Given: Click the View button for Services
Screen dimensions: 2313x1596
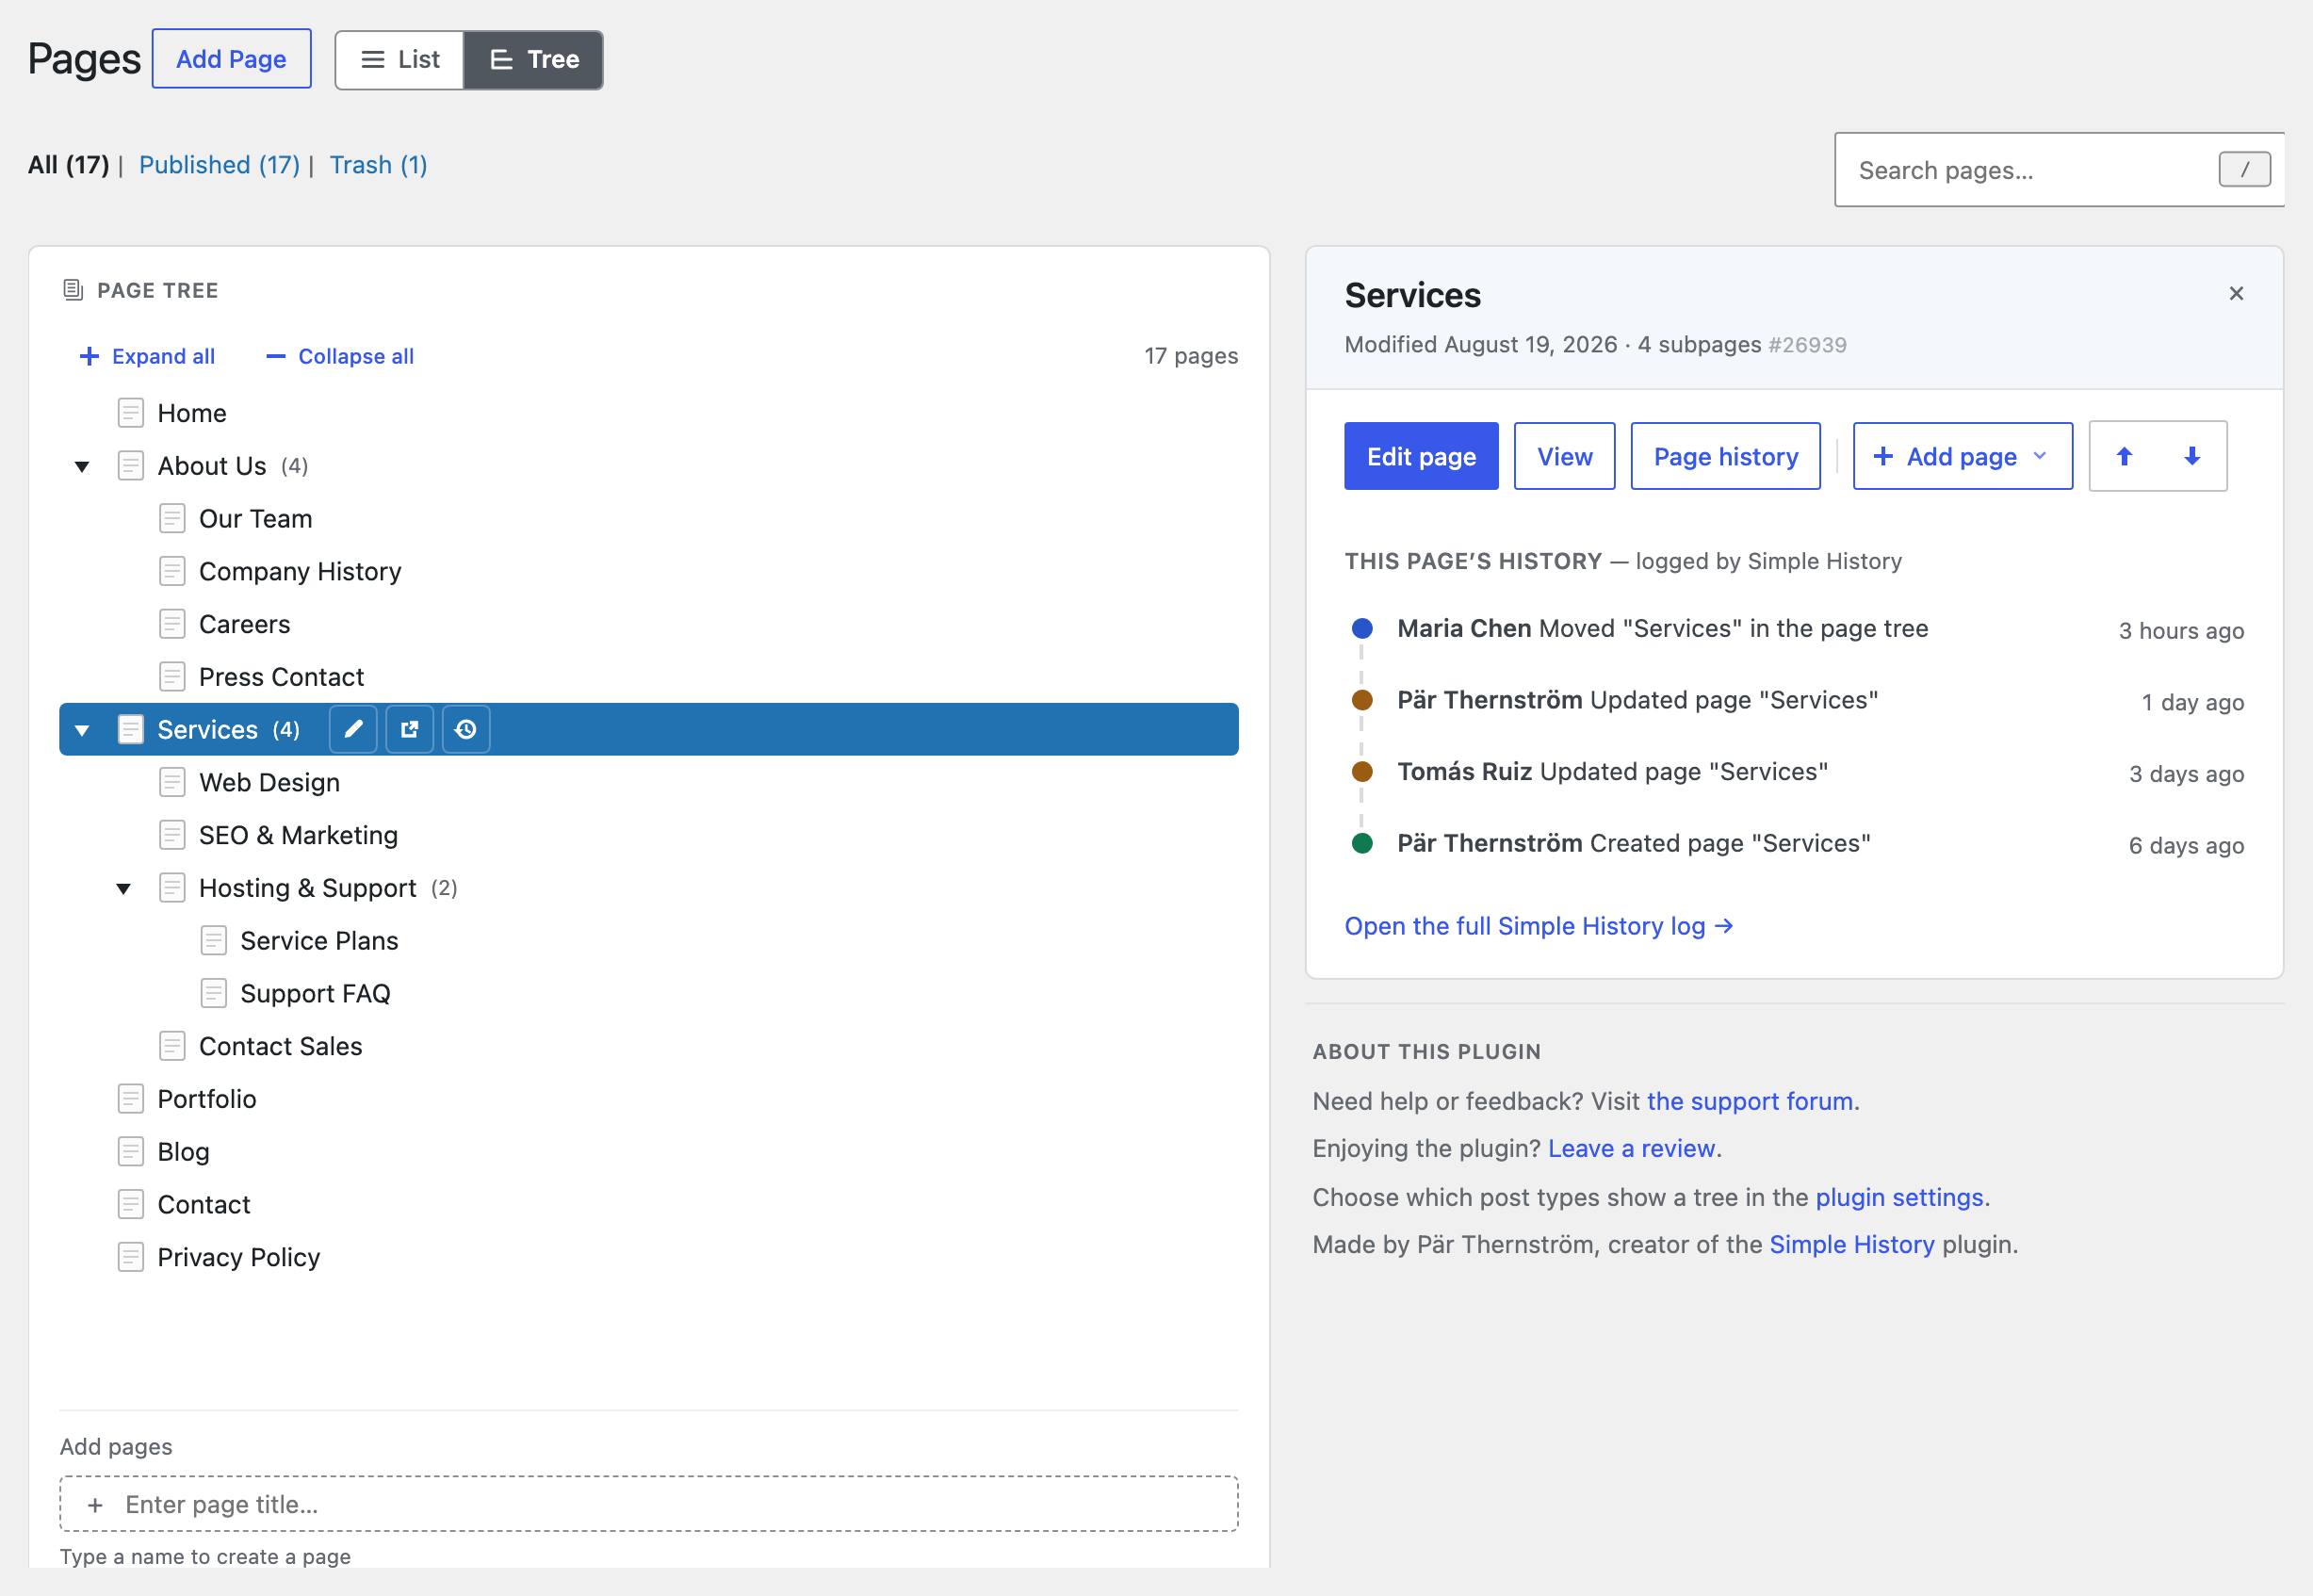Looking at the screenshot, I should point(1564,456).
